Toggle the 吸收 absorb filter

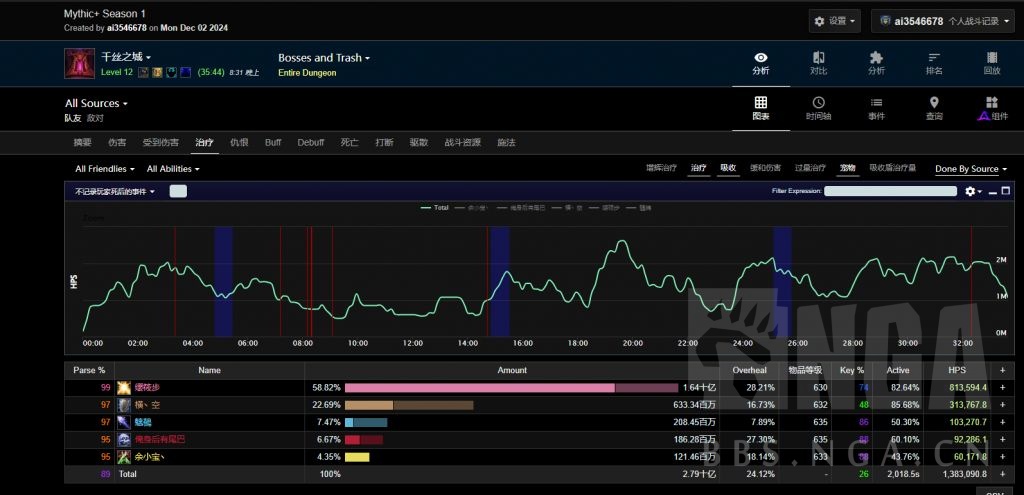point(728,169)
